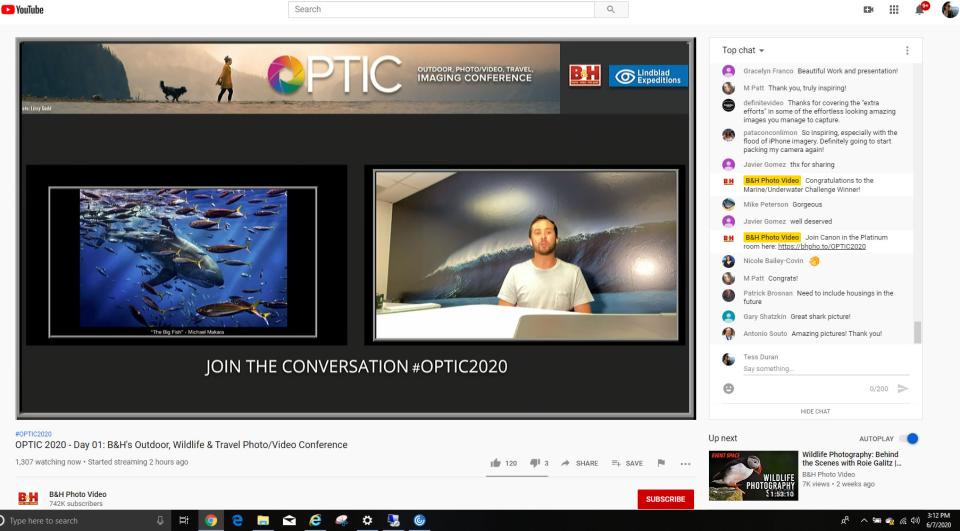The height and width of the screenshot is (531, 960).
Task: Click Mike Peterson's chat avatar
Action: coord(729,205)
